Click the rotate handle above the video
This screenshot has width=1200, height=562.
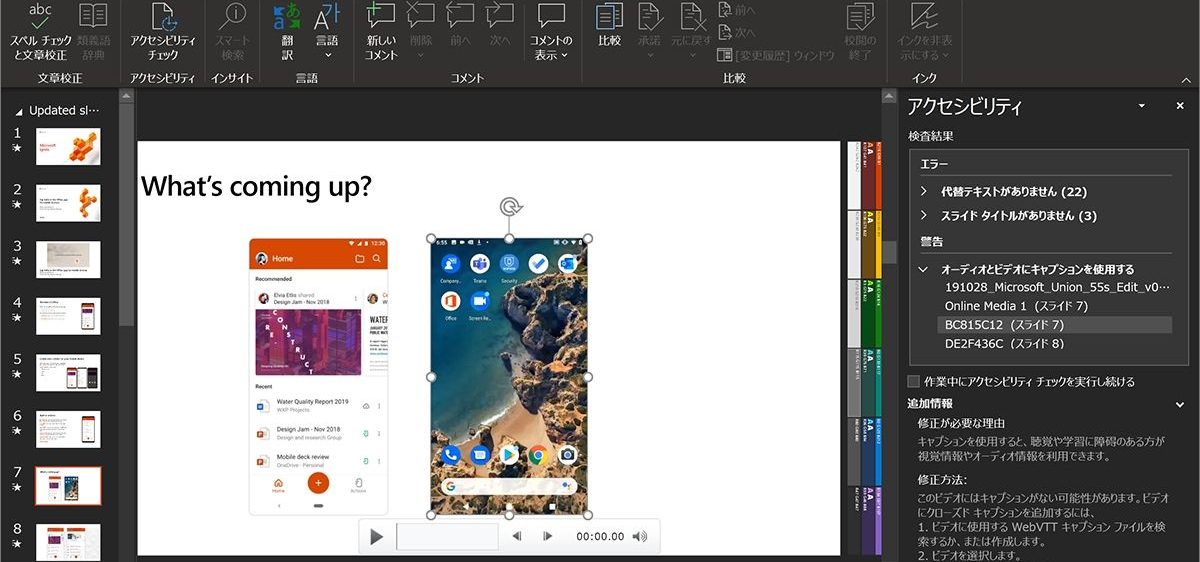click(x=509, y=207)
